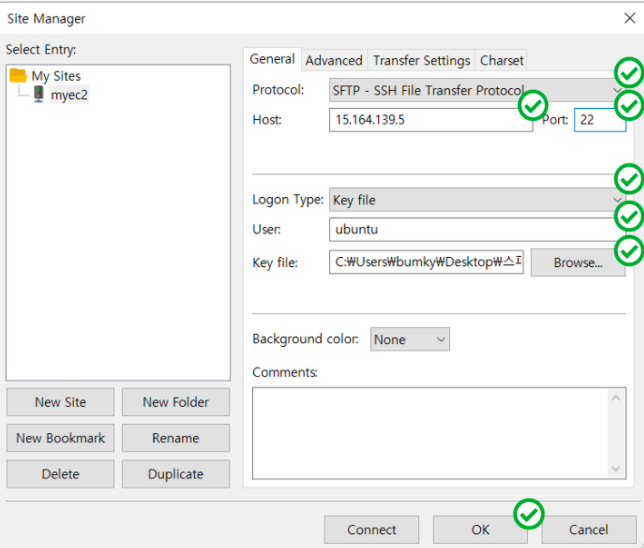
Task: Delete the selected site
Action: point(60,474)
